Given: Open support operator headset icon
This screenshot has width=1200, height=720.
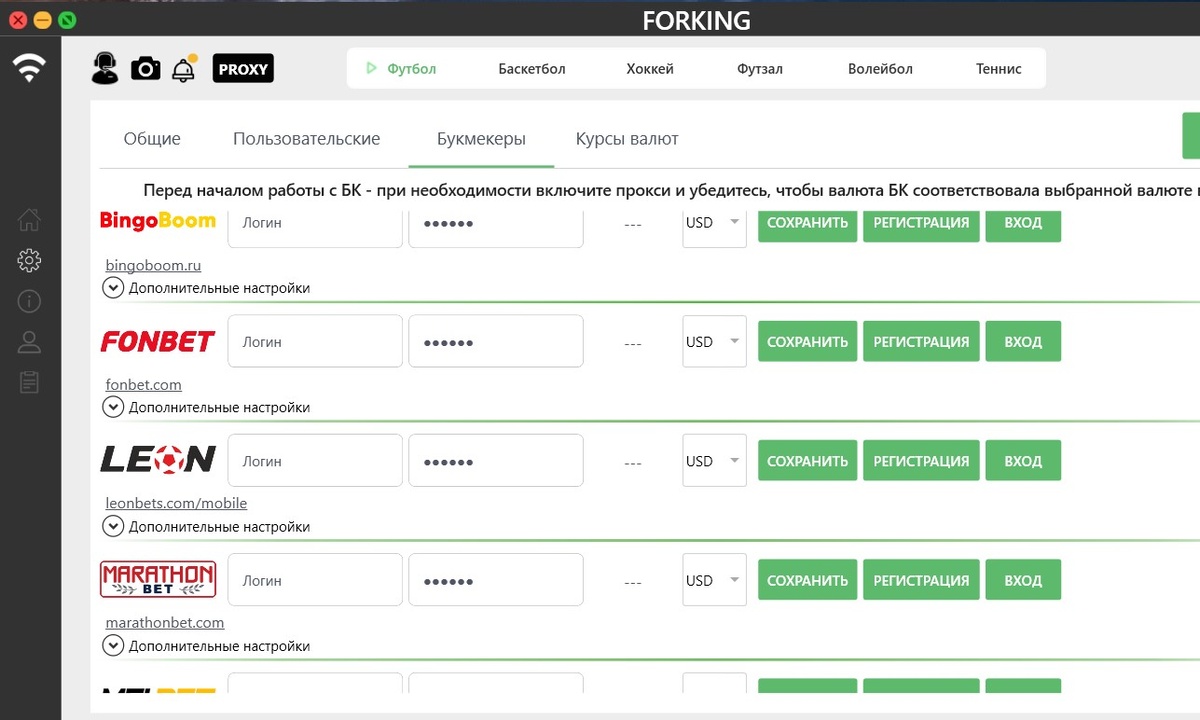Looking at the screenshot, I should point(105,68).
